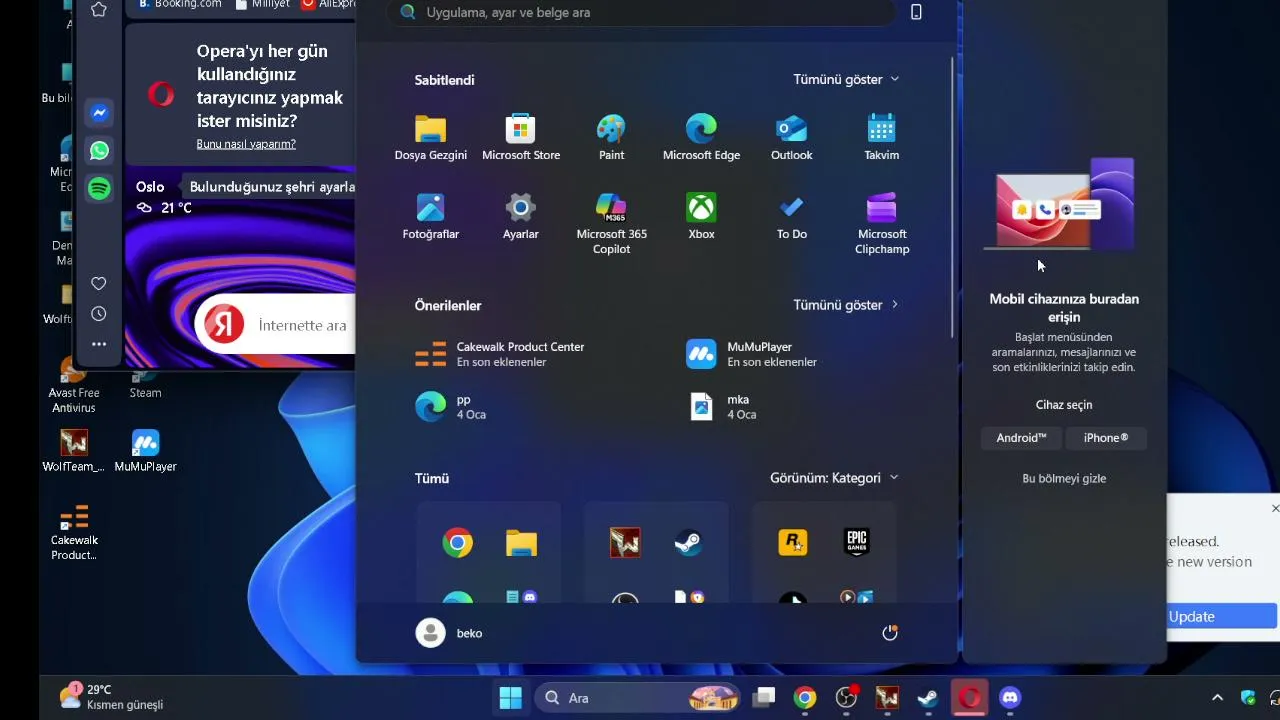Launch Microsoft Clipchamp
The image size is (1280, 720).
[x=881, y=224]
